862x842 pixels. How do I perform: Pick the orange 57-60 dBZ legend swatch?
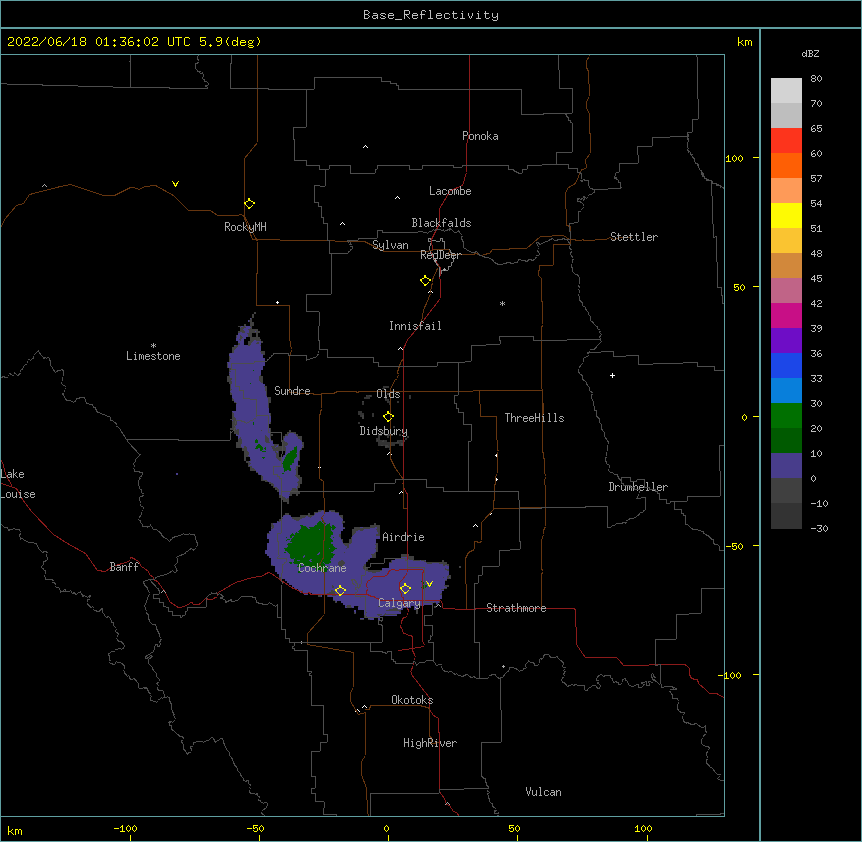pyautogui.click(x=786, y=165)
